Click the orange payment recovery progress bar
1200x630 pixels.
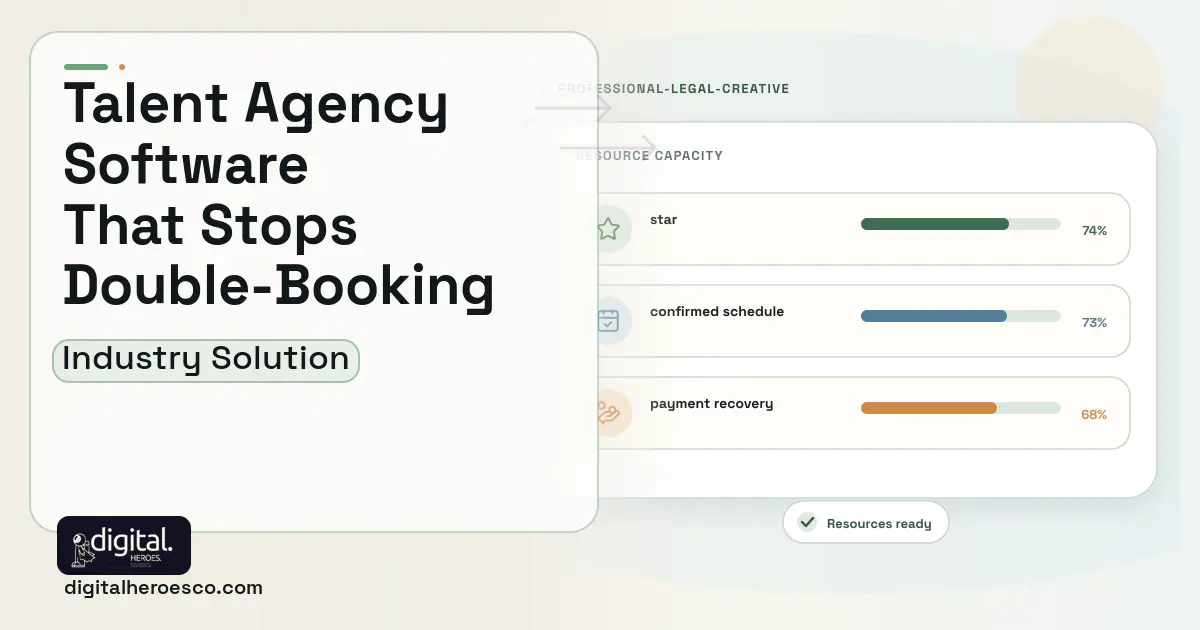(960, 408)
